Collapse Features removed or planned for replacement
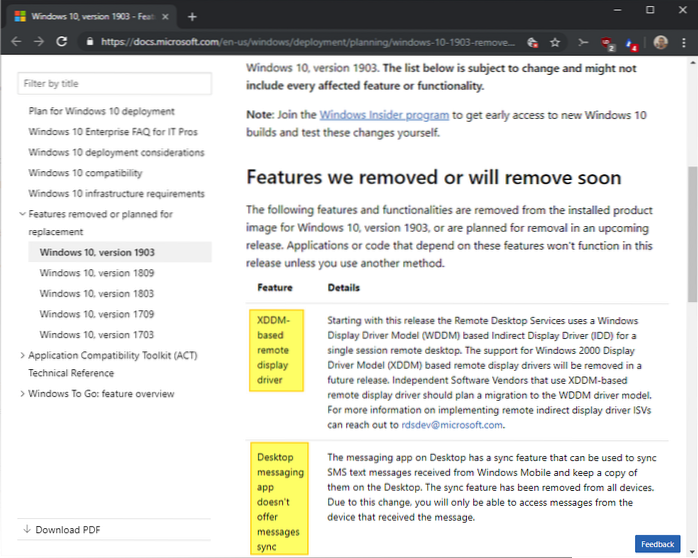Image resolution: width=698 pixels, height=558 pixels. 23,214
